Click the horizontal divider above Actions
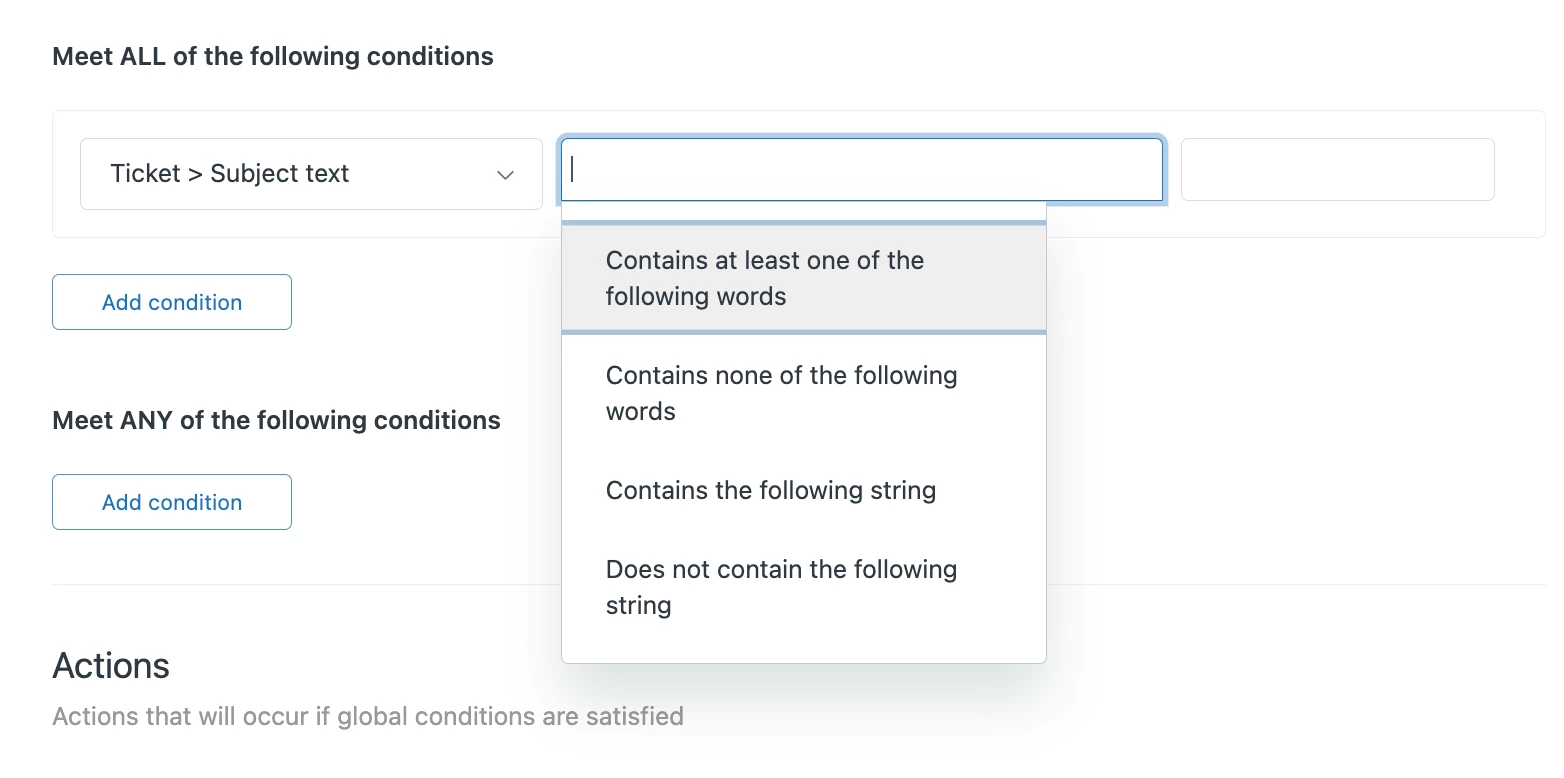Screen dimensions: 1564x778 point(300,584)
